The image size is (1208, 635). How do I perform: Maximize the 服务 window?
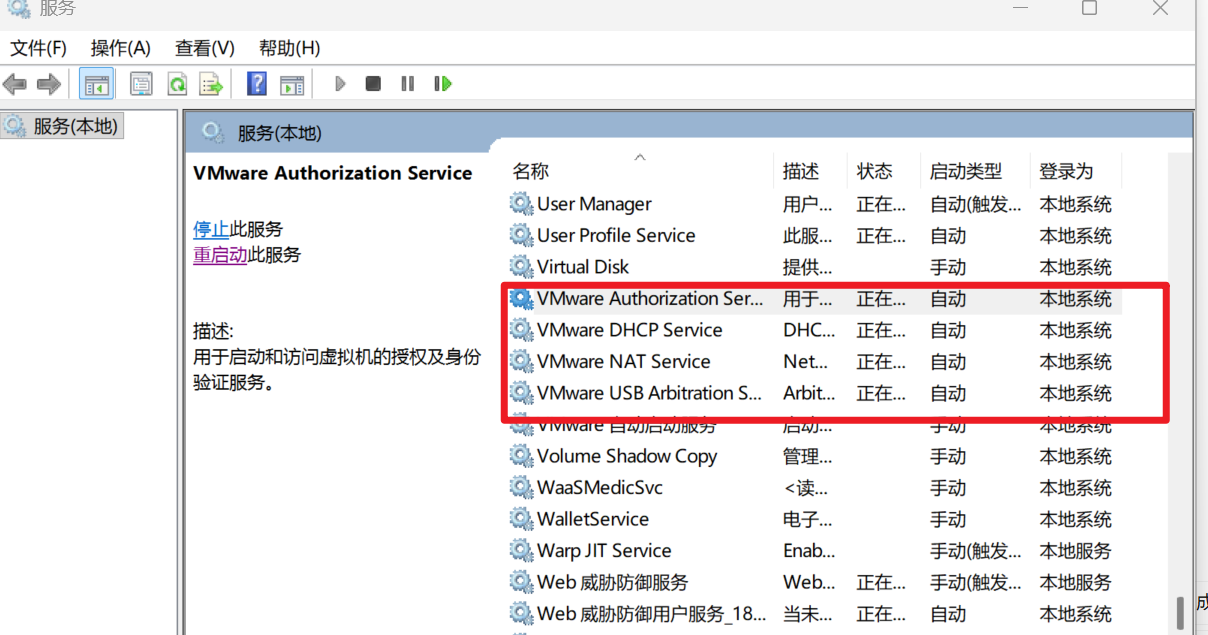[x=1089, y=8]
